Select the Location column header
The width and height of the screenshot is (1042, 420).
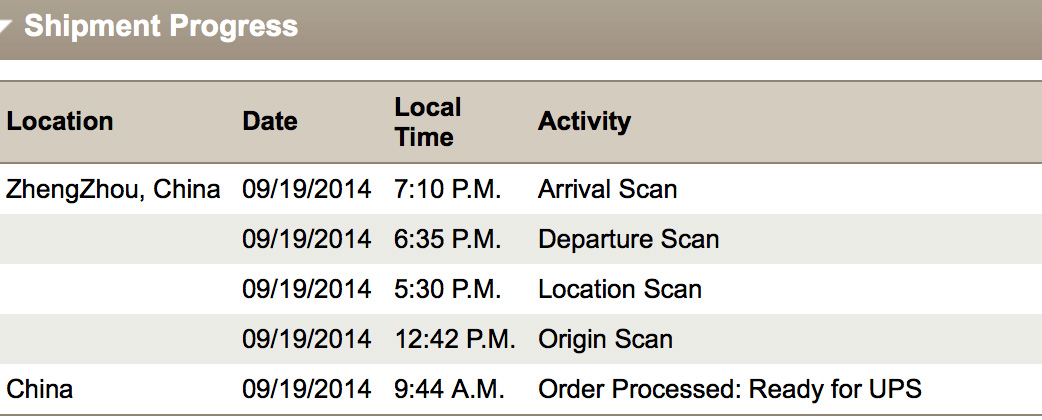coord(60,122)
